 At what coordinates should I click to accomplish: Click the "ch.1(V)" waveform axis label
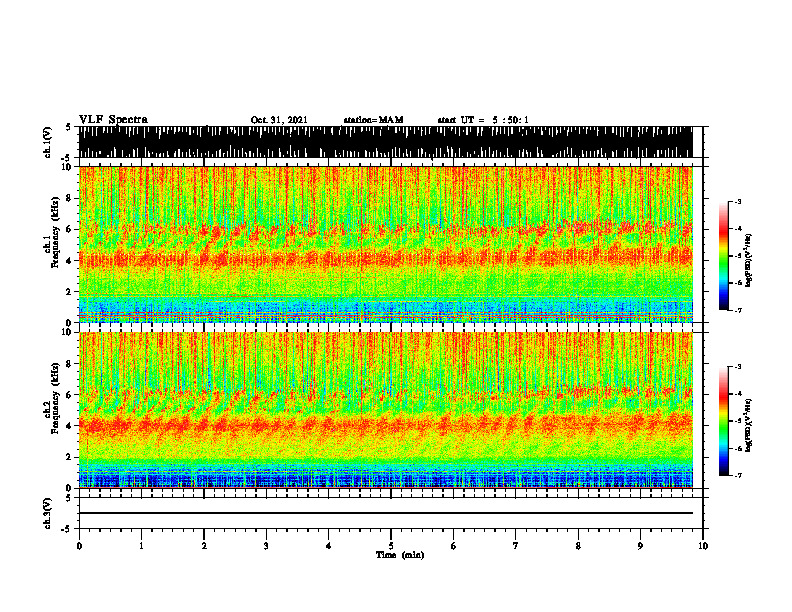pyautogui.click(x=48, y=142)
